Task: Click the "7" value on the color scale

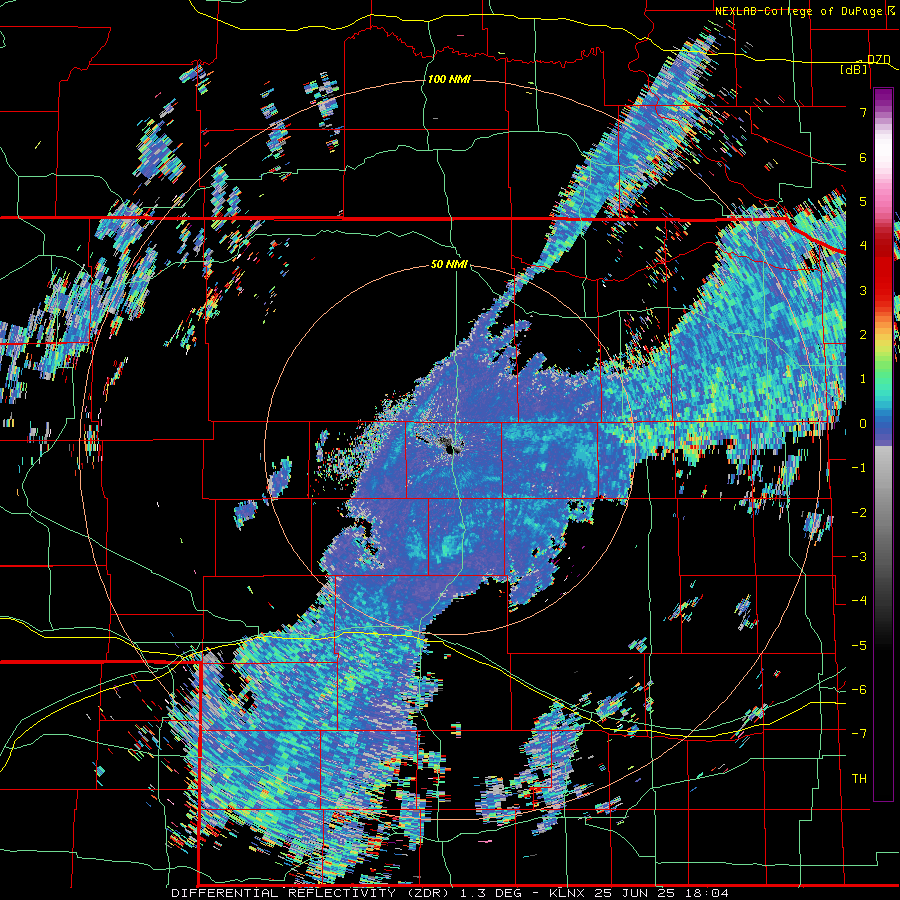Action: [x=863, y=112]
